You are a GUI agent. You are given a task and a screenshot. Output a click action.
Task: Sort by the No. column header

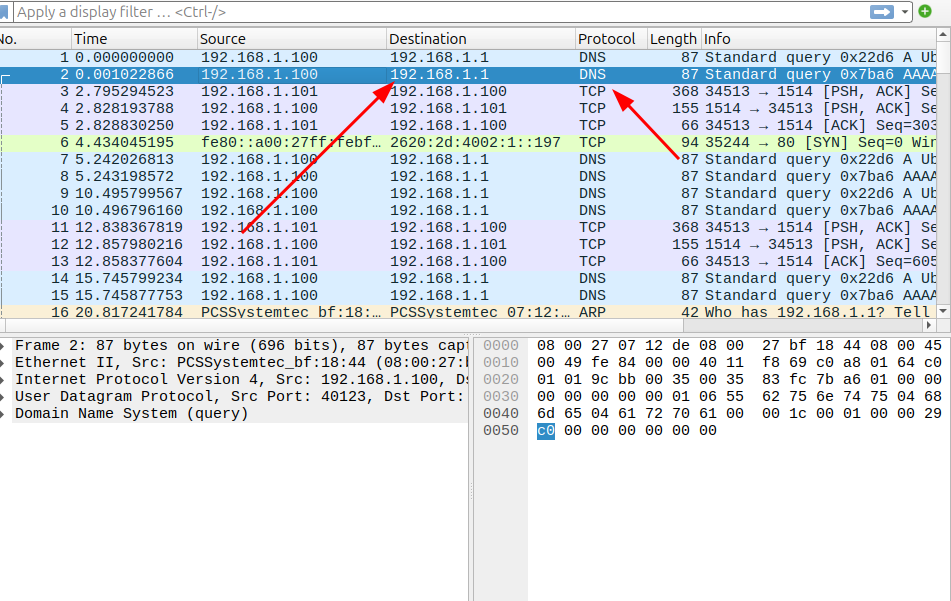coord(35,39)
